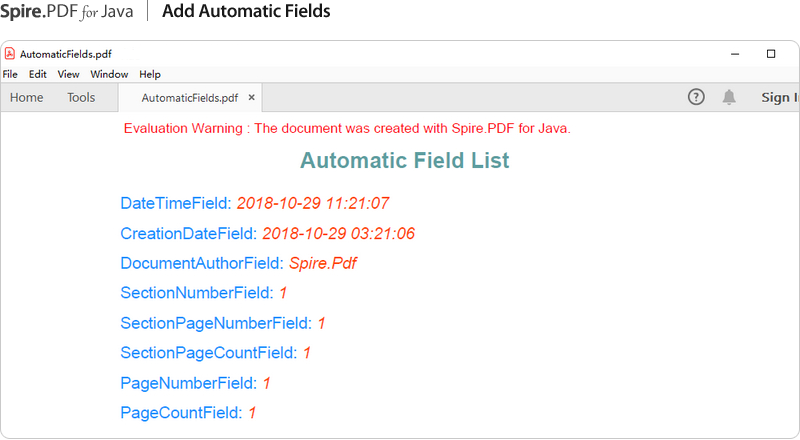The image size is (800, 440).
Task: Select the AutomaticFields.pdf document tab
Action: (x=189, y=98)
